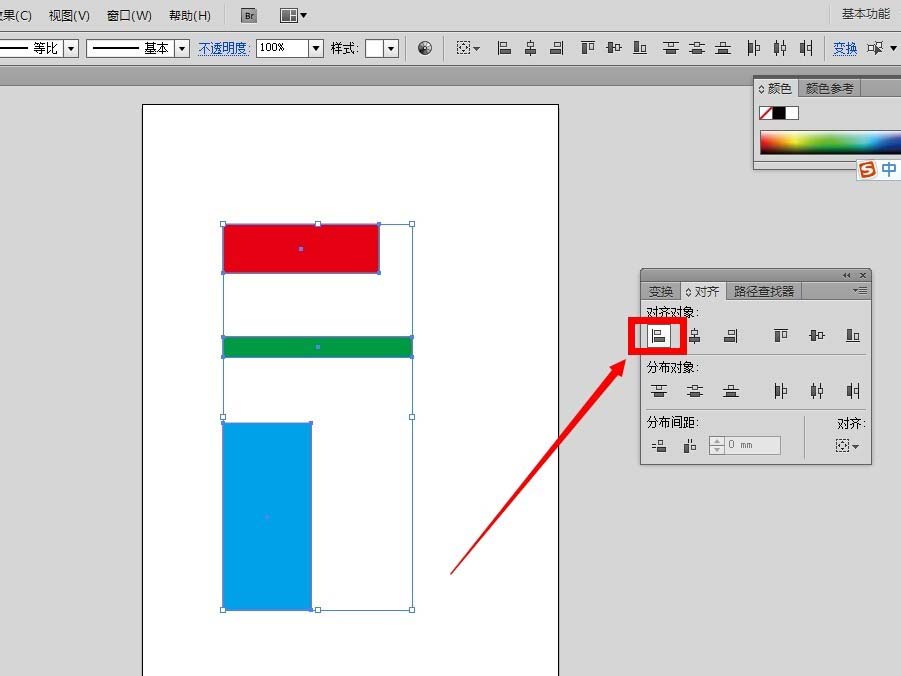Click horizontal distribute spacing icon in Align panel

pyautogui.click(x=690, y=445)
